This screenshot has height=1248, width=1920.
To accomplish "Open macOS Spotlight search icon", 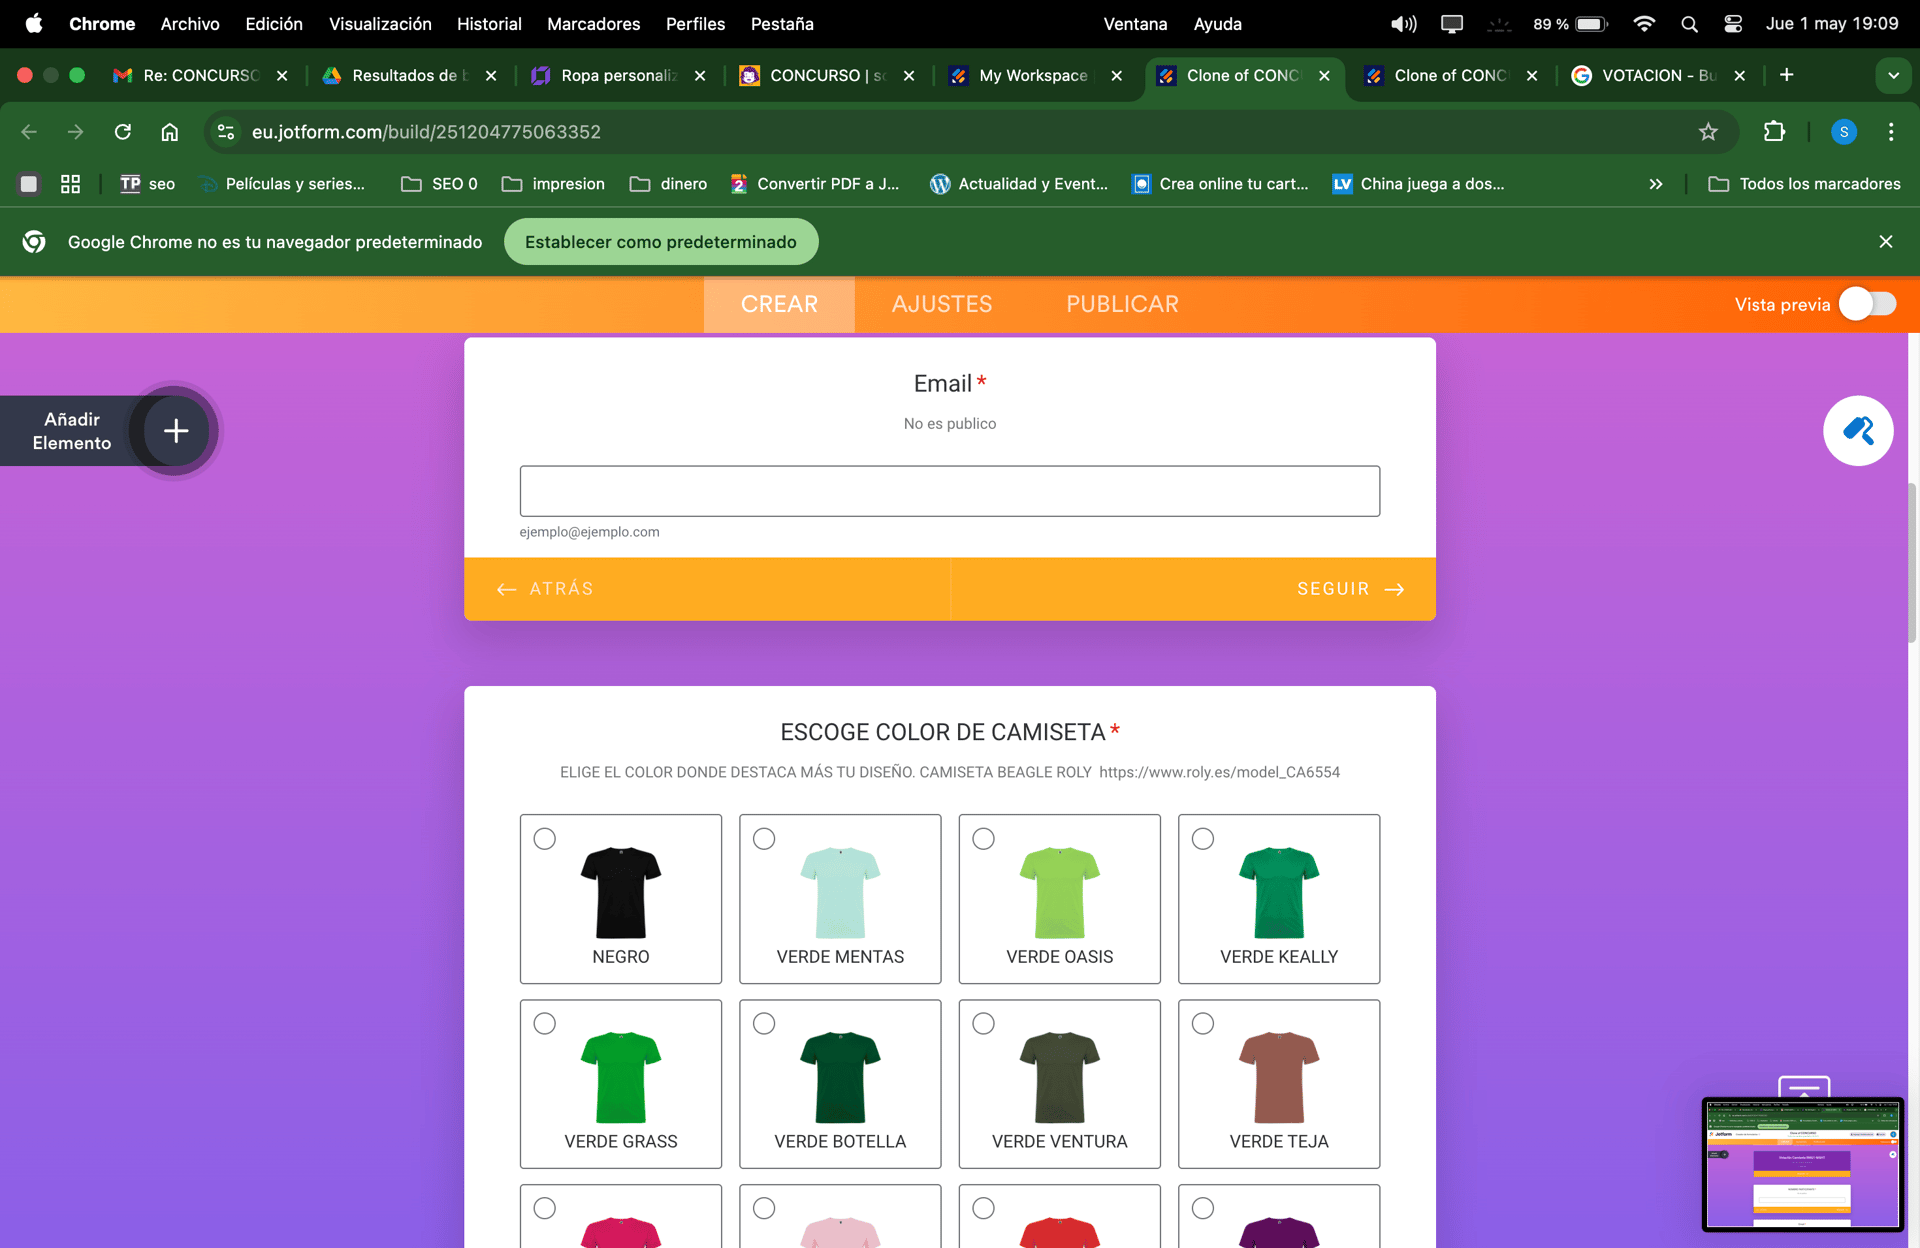I will pyautogui.click(x=1689, y=24).
